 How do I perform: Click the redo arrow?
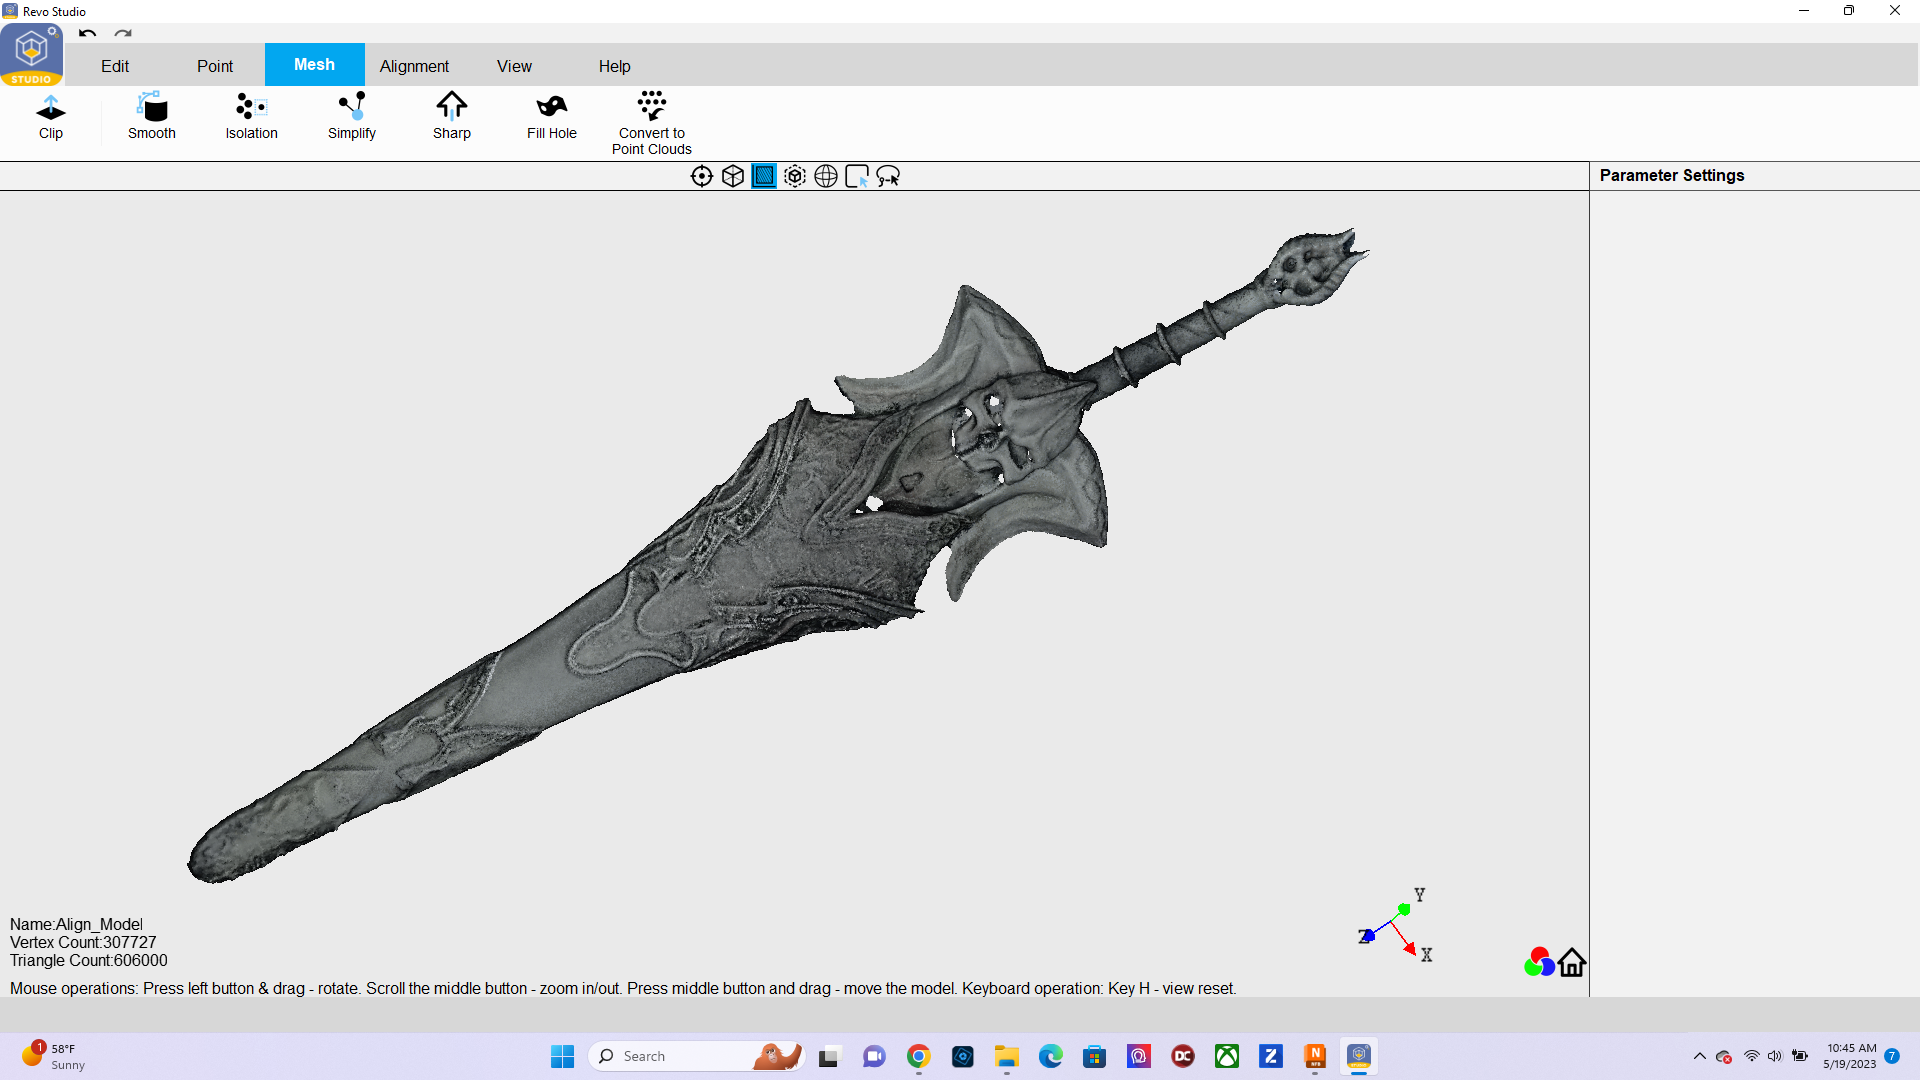click(x=123, y=33)
